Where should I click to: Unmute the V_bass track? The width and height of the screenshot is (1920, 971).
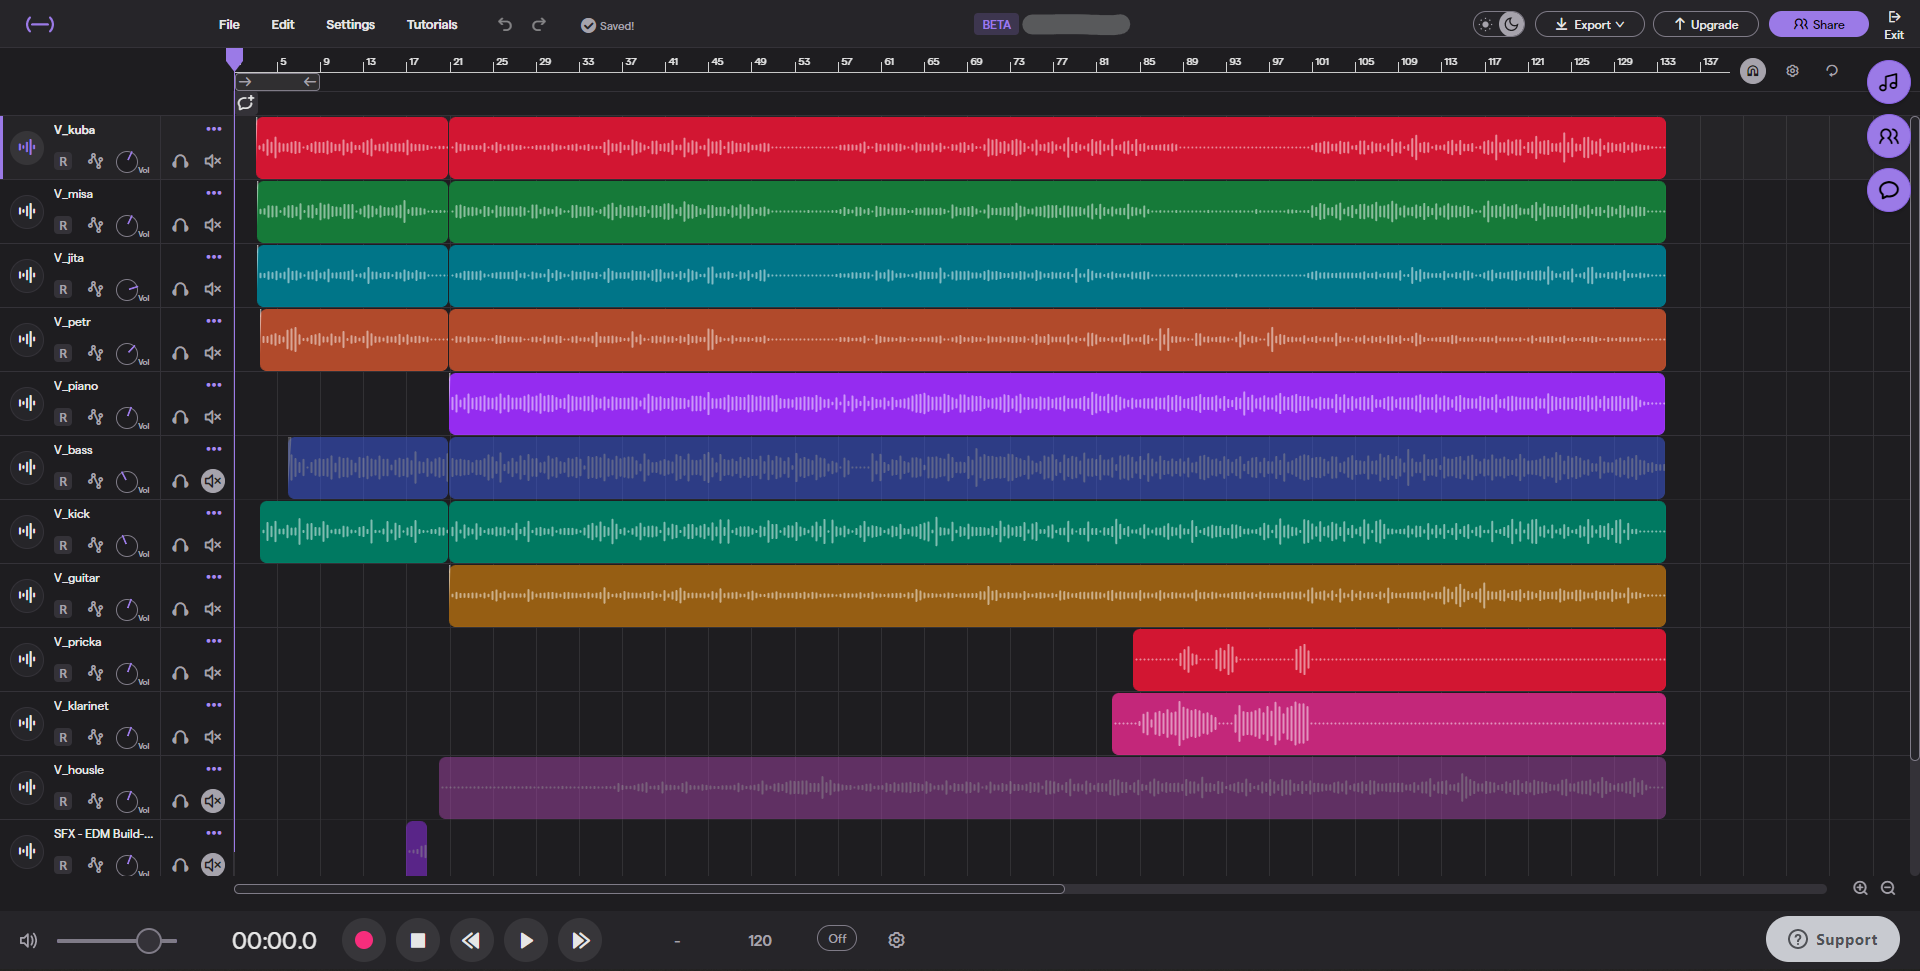[x=213, y=481]
